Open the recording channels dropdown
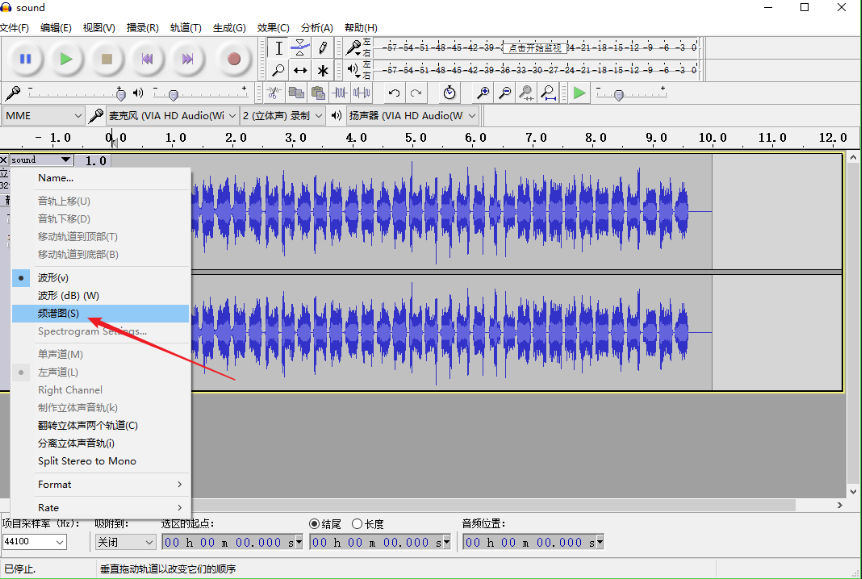Viewport: 862px width, 579px height. (282, 115)
